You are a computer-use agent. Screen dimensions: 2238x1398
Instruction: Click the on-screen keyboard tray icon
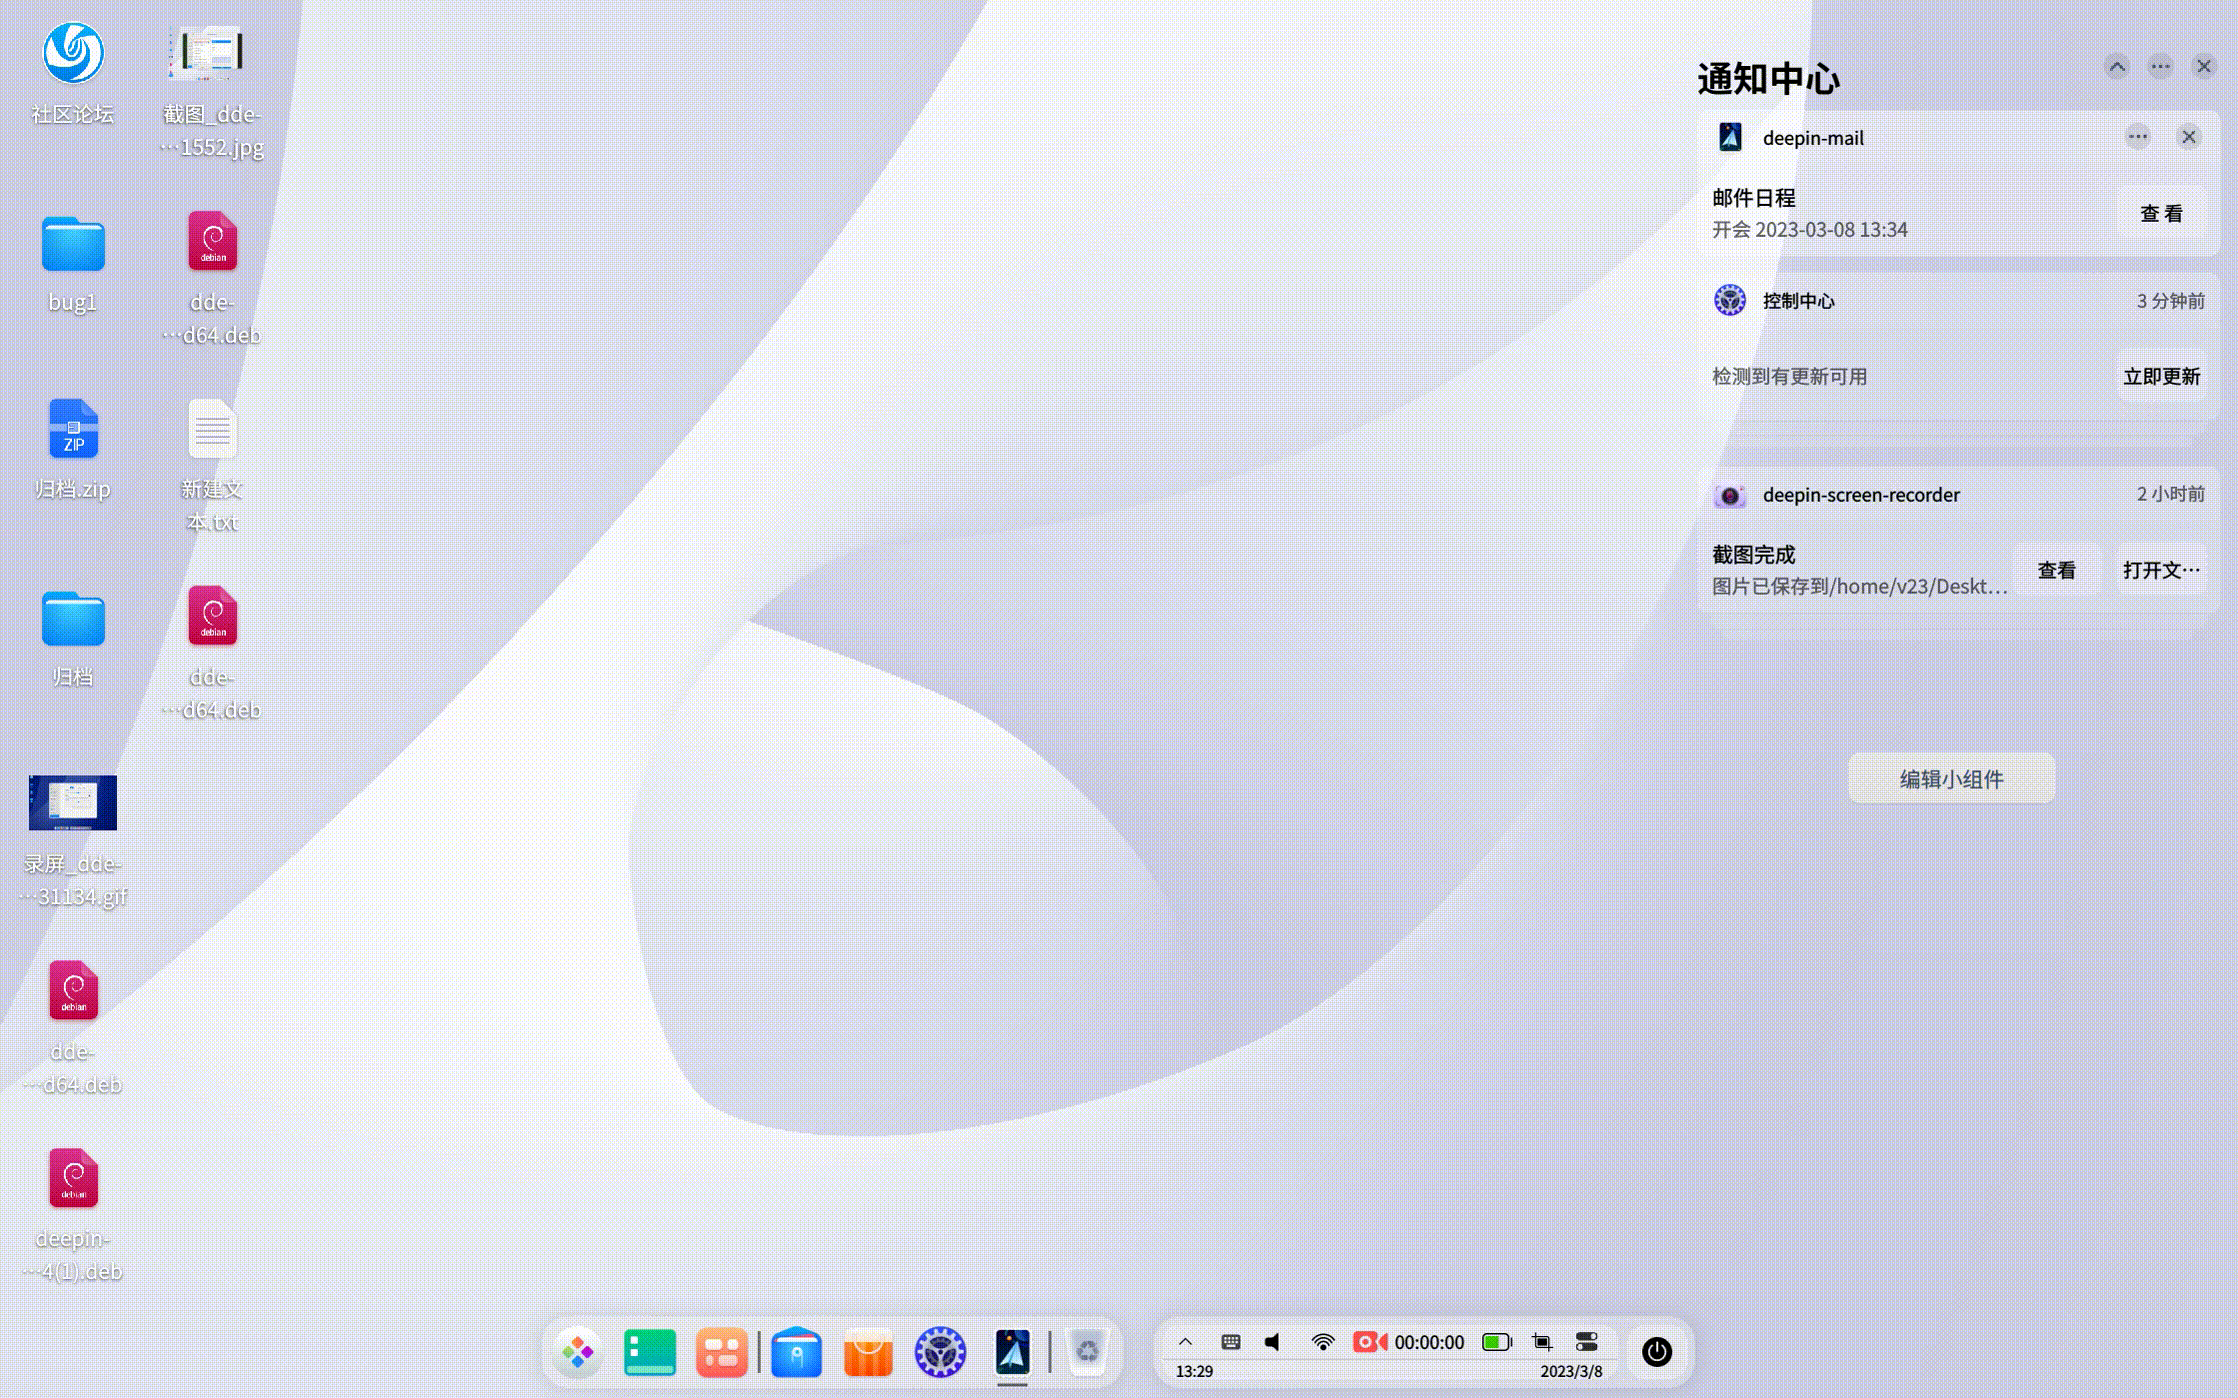[x=1231, y=1342]
